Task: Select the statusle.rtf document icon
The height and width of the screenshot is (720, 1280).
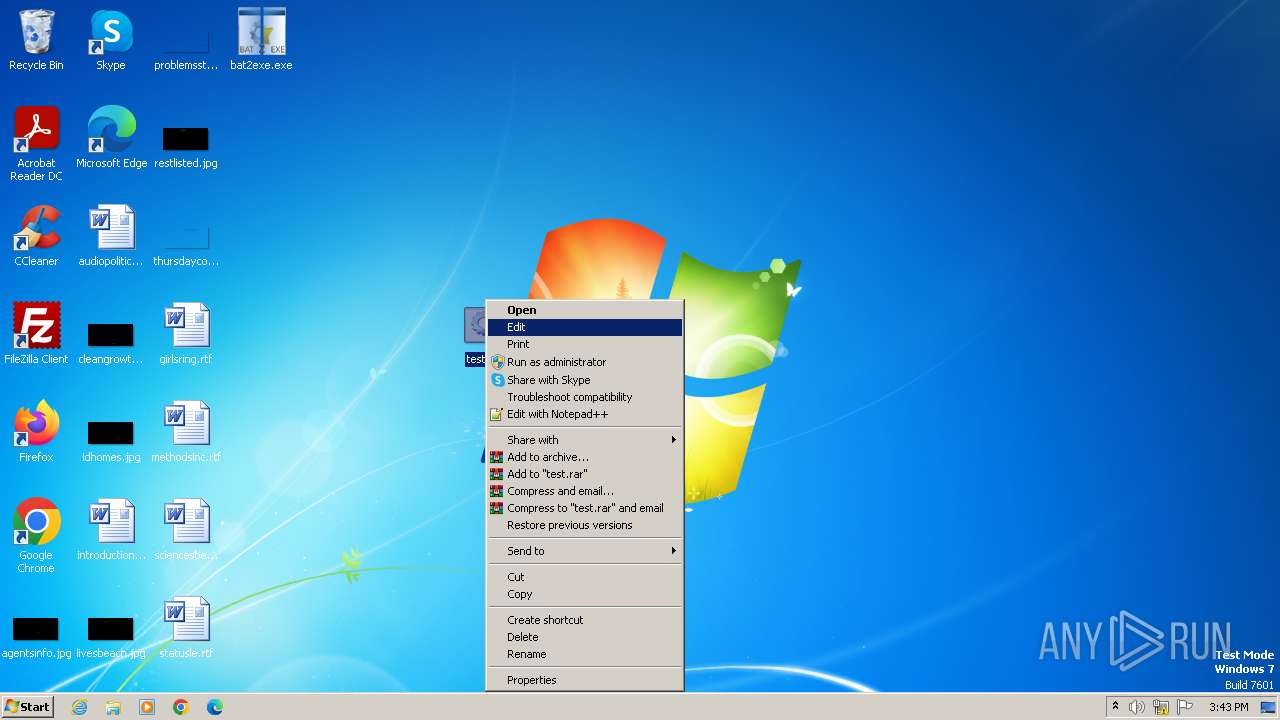Action: pyautogui.click(x=186, y=628)
